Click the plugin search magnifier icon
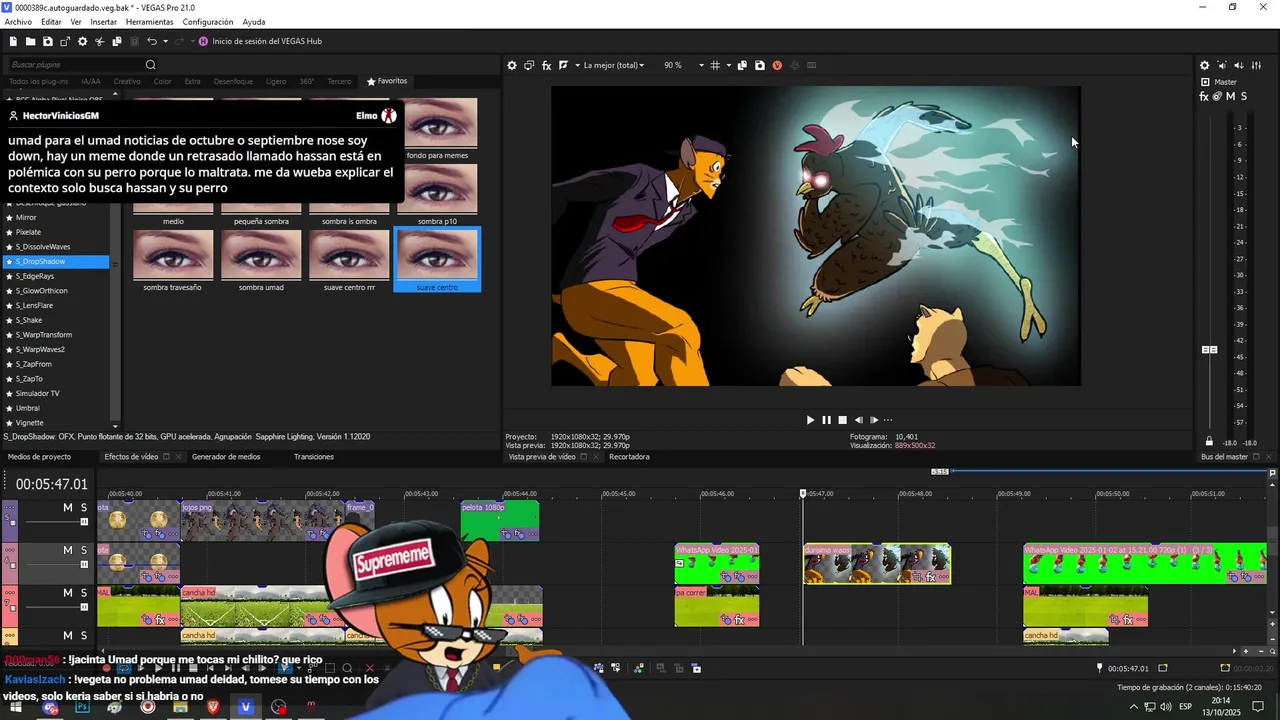The width and height of the screenshot is (1280, 720). click(151, 65)
